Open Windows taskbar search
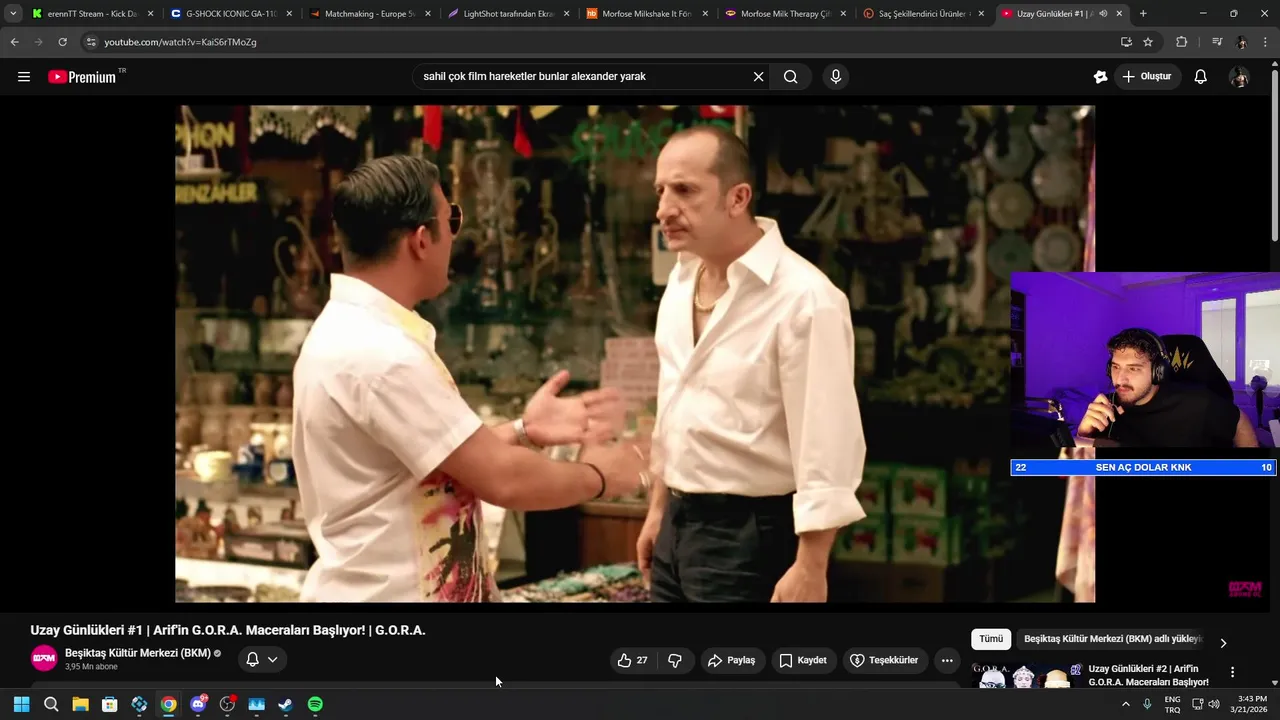Screen dimensions: 1280x720 coord(51,704)
